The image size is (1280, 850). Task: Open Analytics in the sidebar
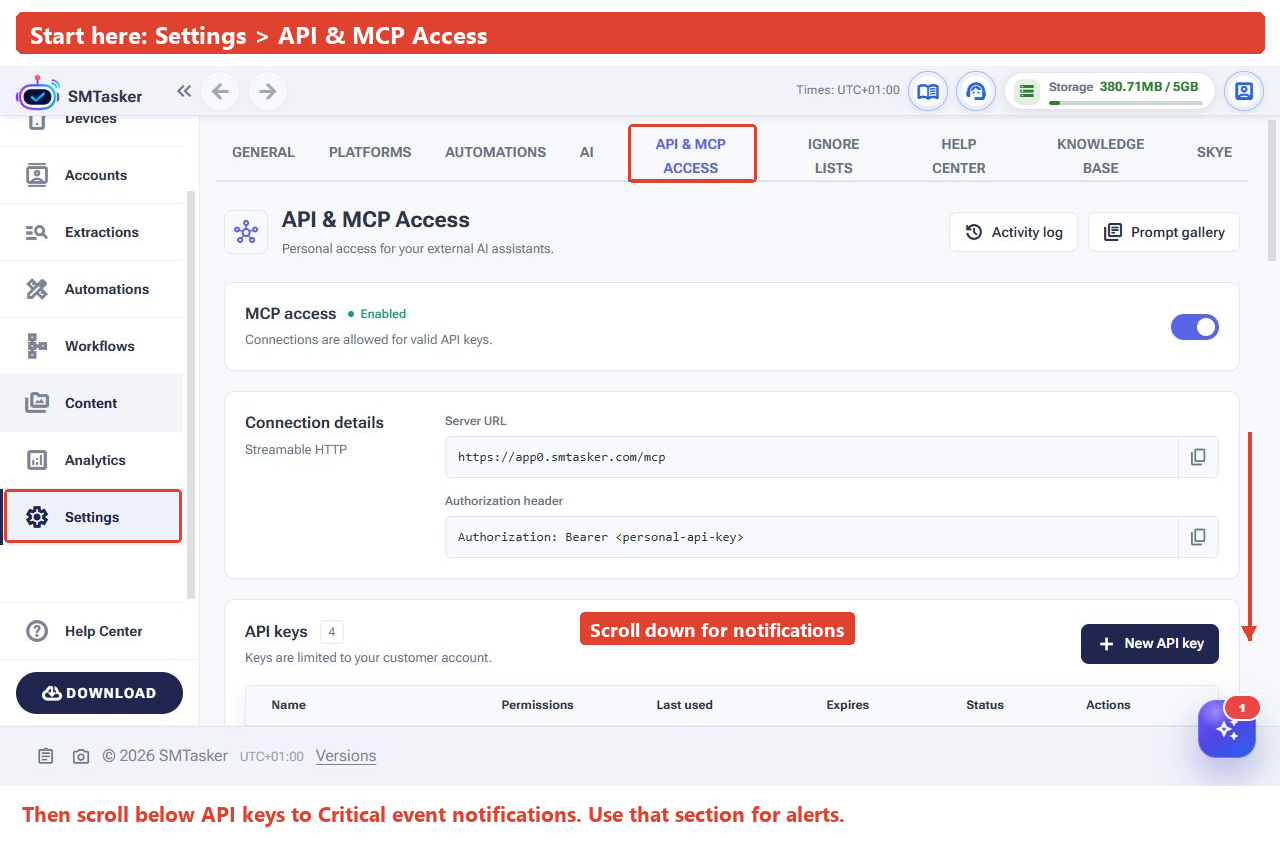(x=92, y=460)
